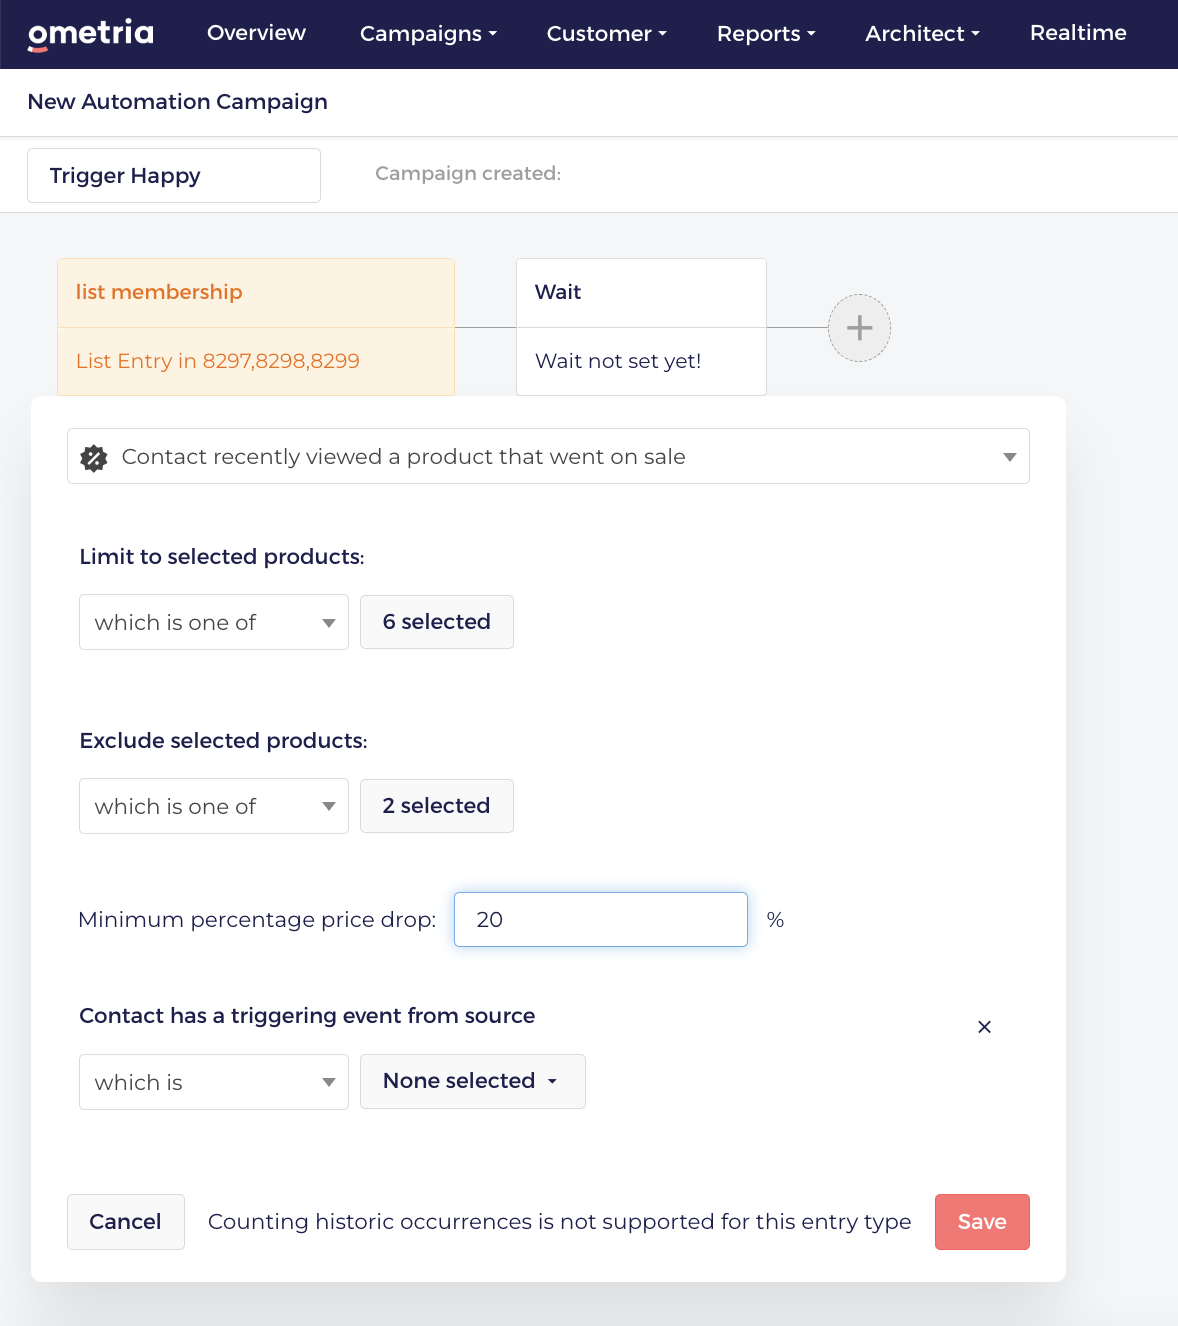Remove the triggering event source condition

(x=984, y=1027)
